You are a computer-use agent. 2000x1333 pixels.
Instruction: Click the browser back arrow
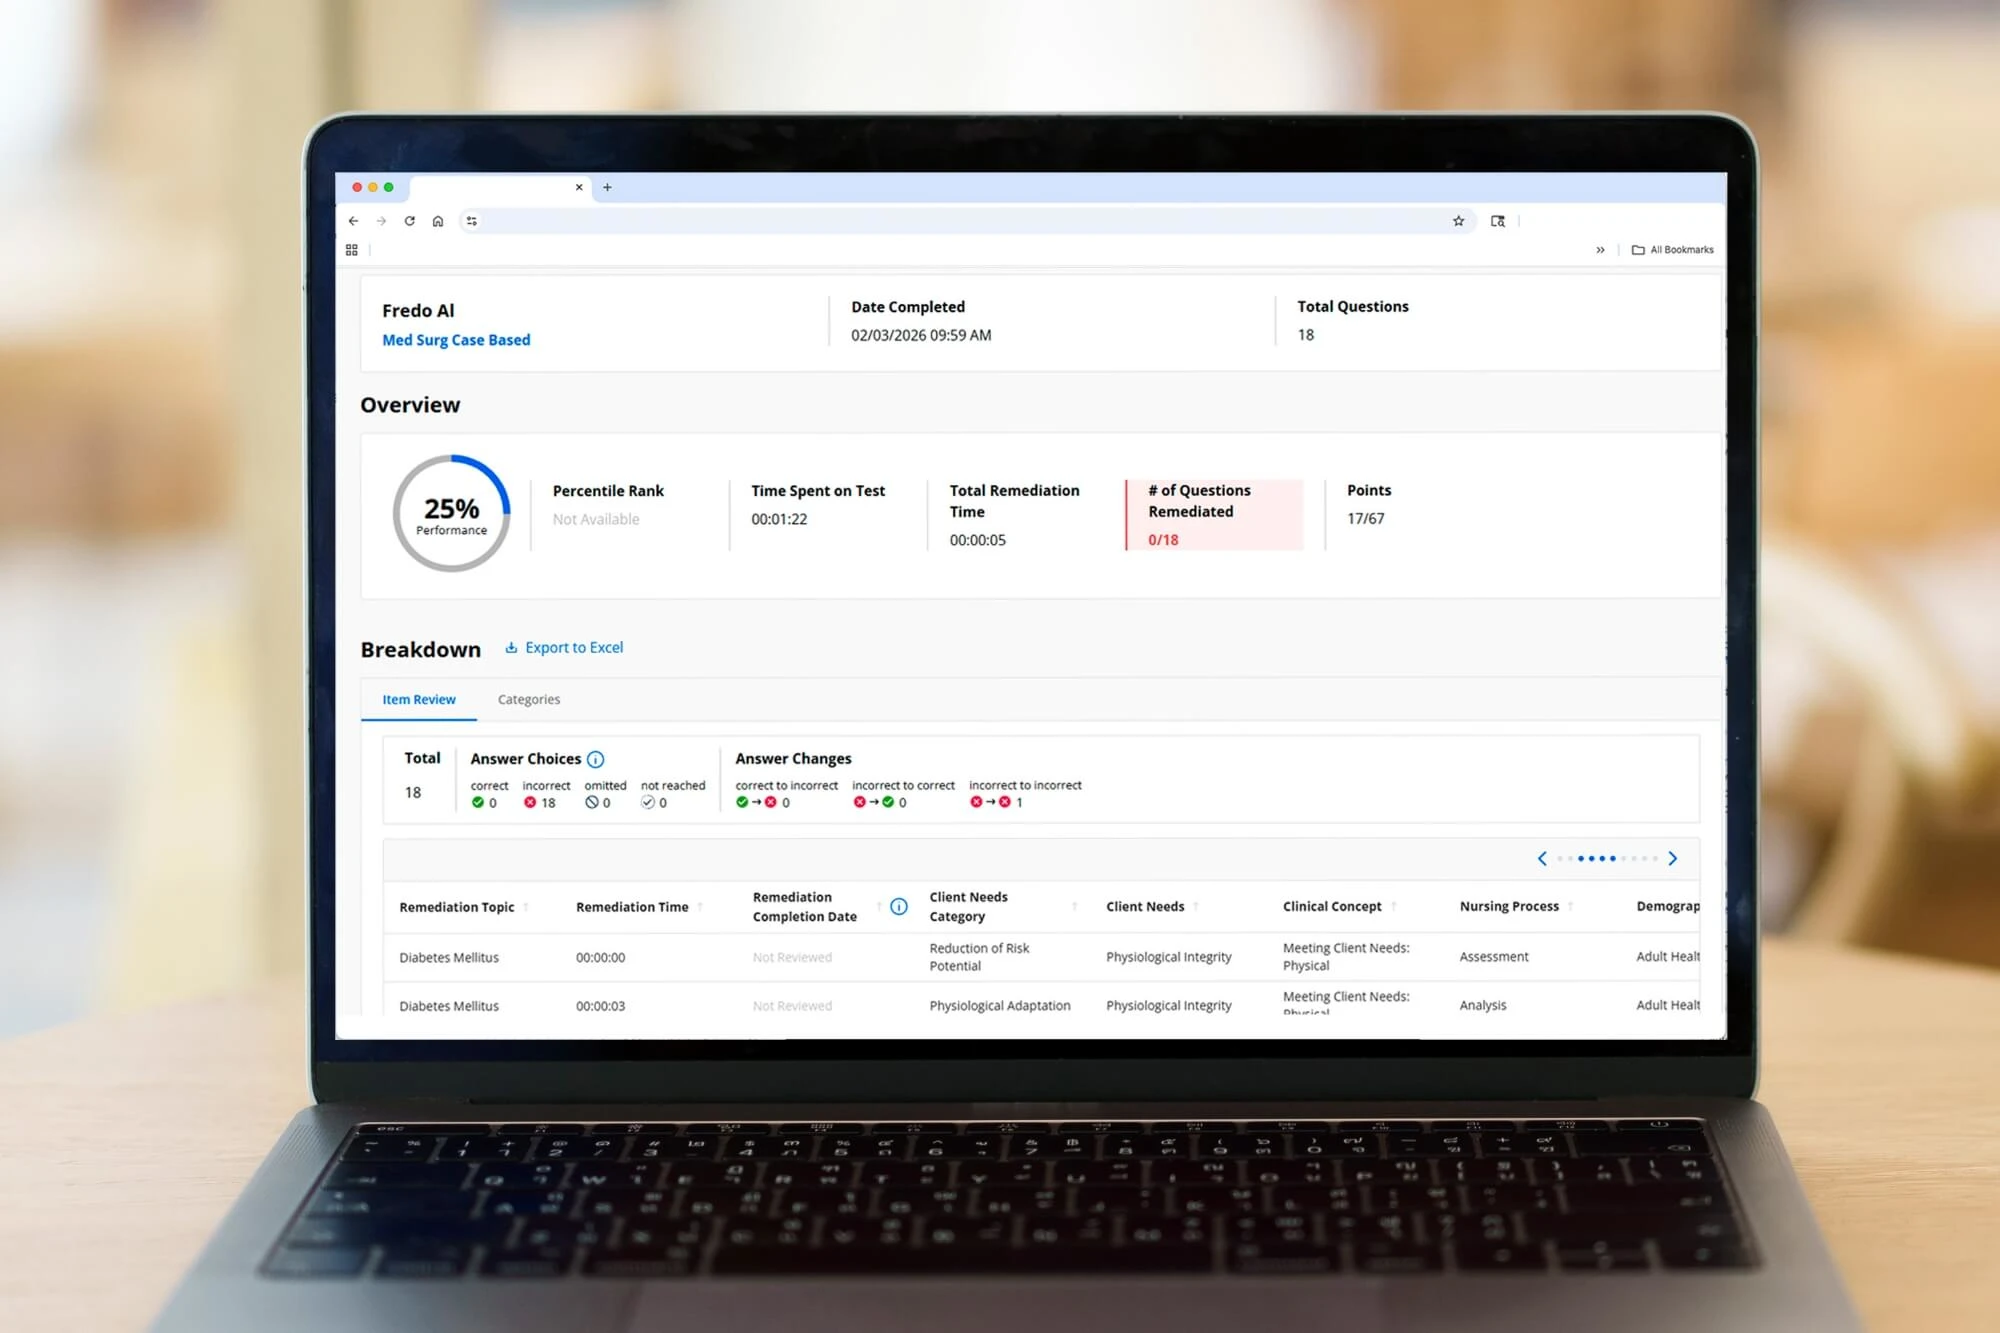point(353,221)
